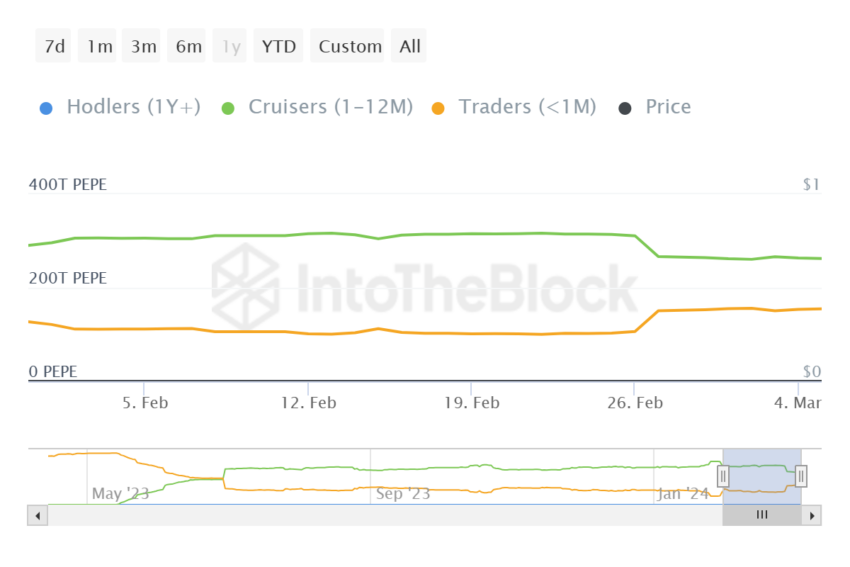Click the scrollbar right arrow
The image size is (850, 567).
[812, 515]
